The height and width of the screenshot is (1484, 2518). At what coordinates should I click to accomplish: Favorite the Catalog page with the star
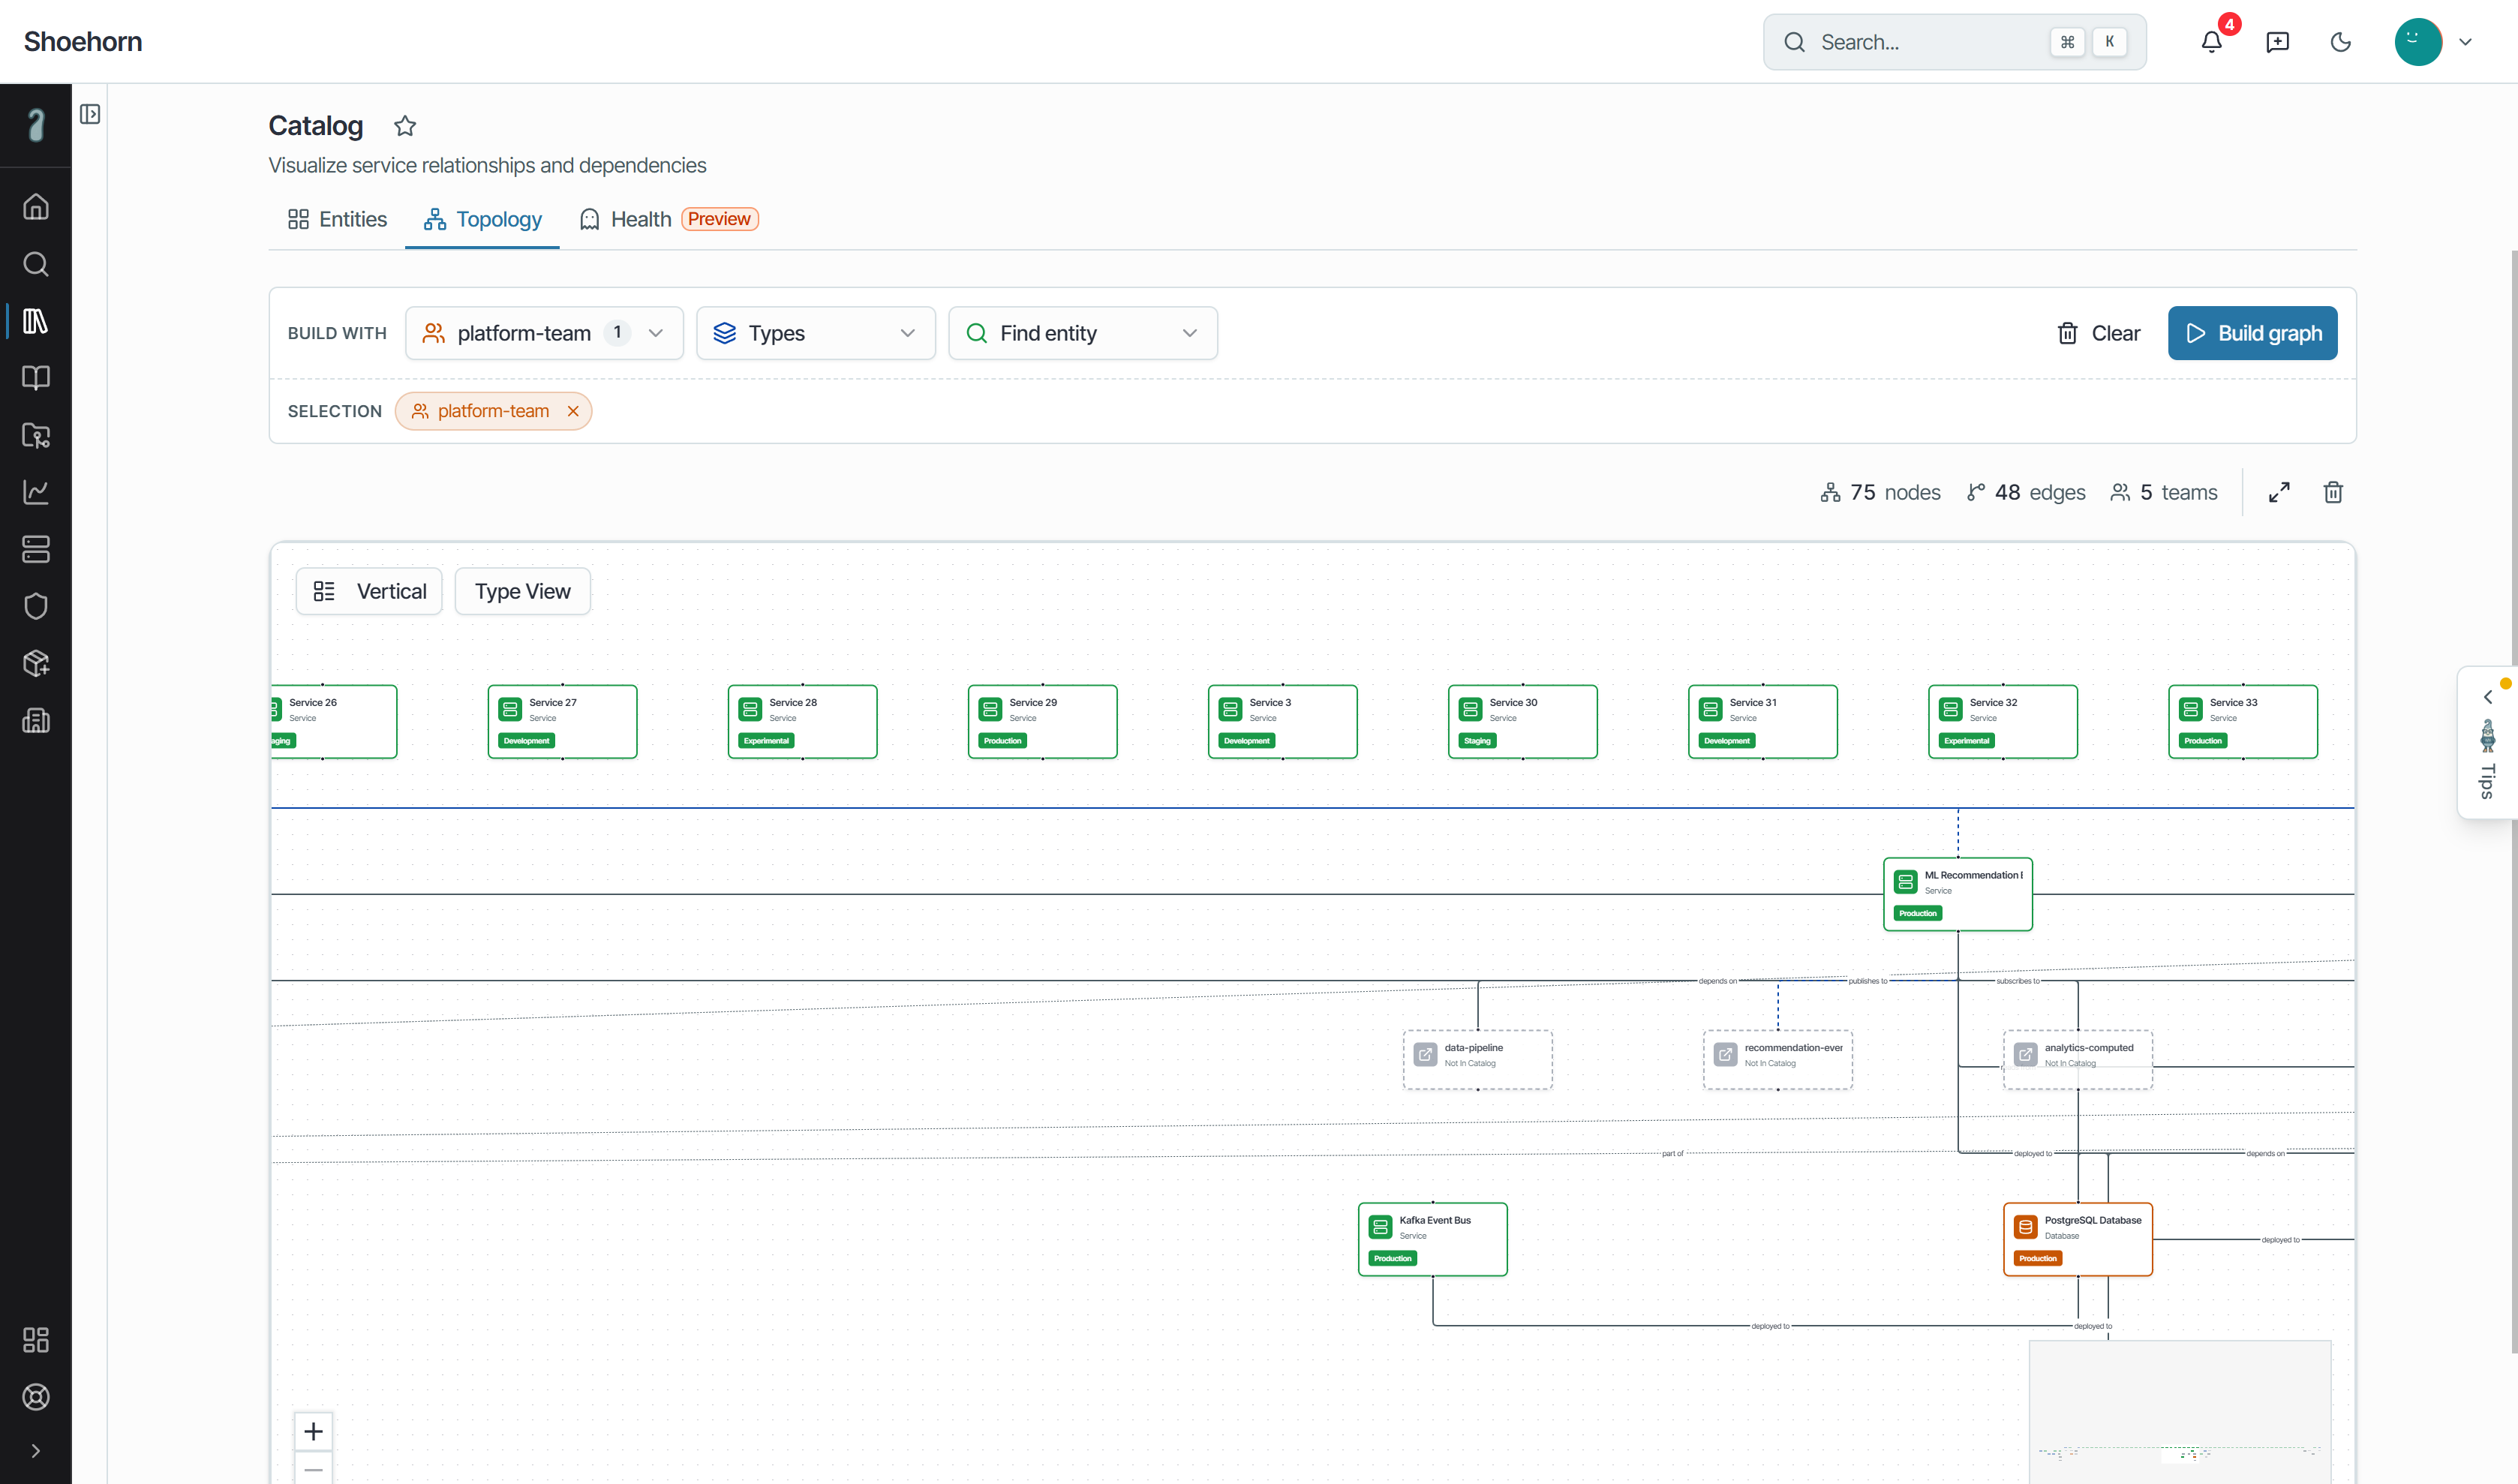coord(405,126)
